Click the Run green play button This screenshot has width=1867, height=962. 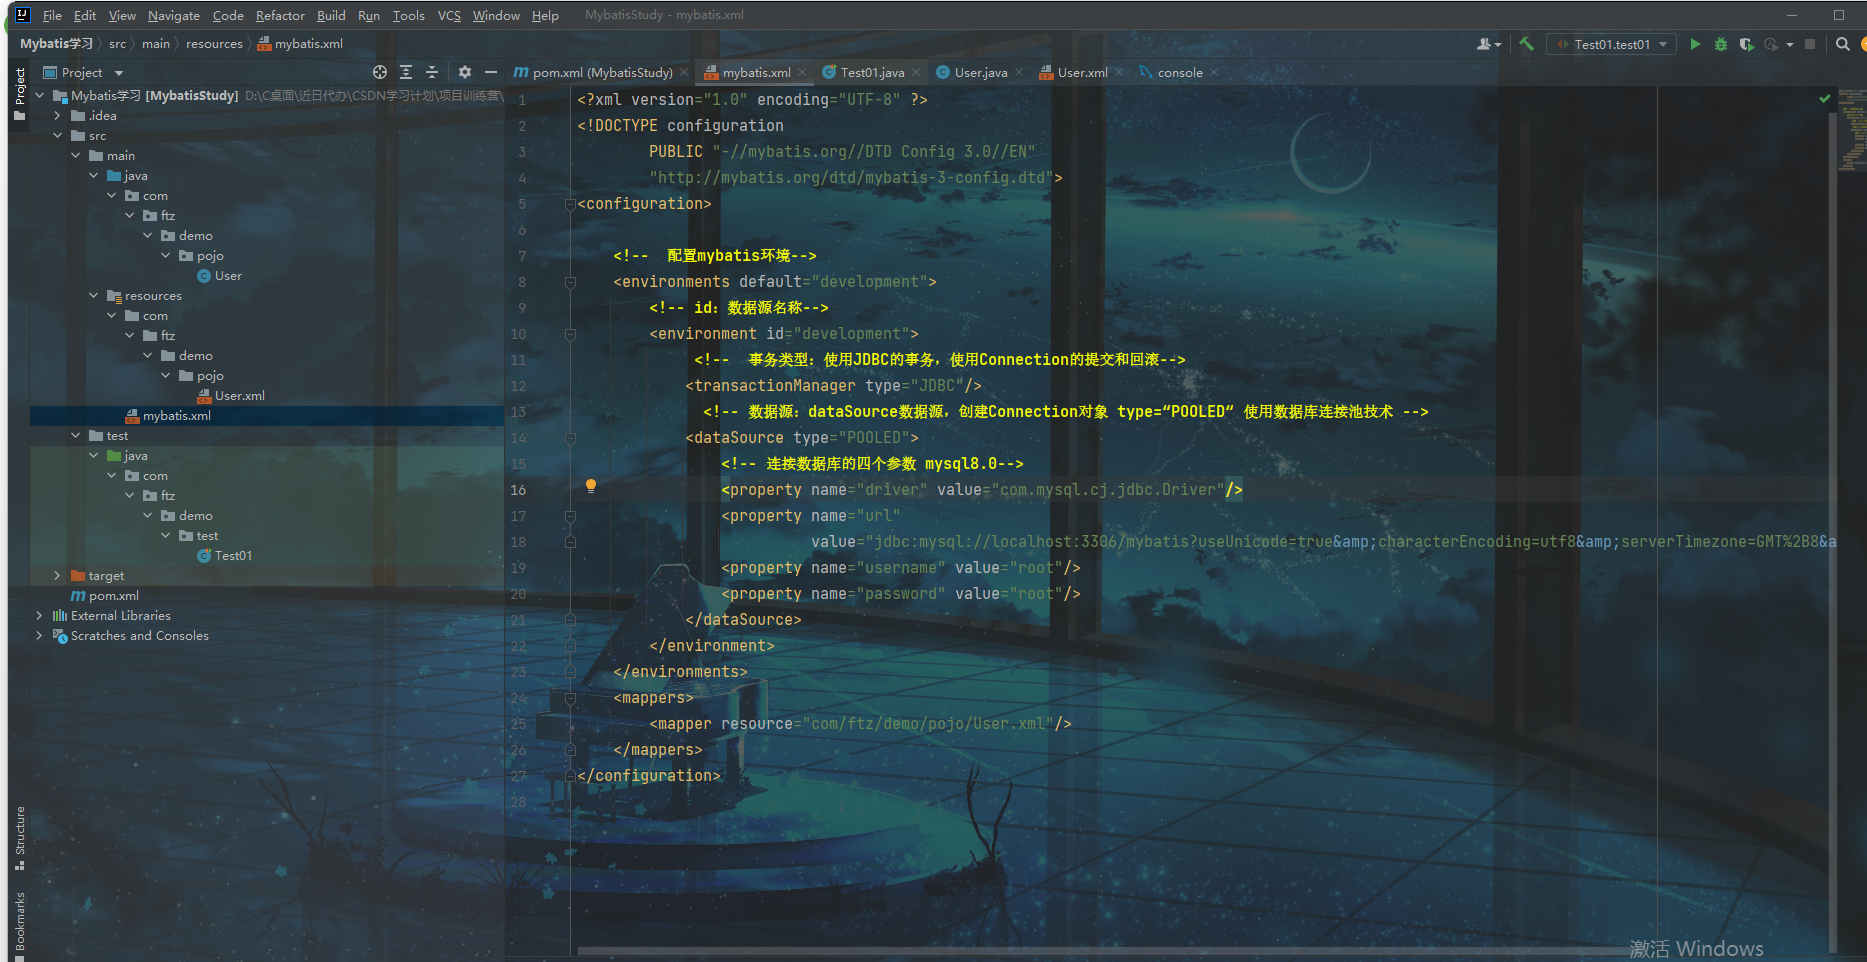click(x=1695, y=44)
